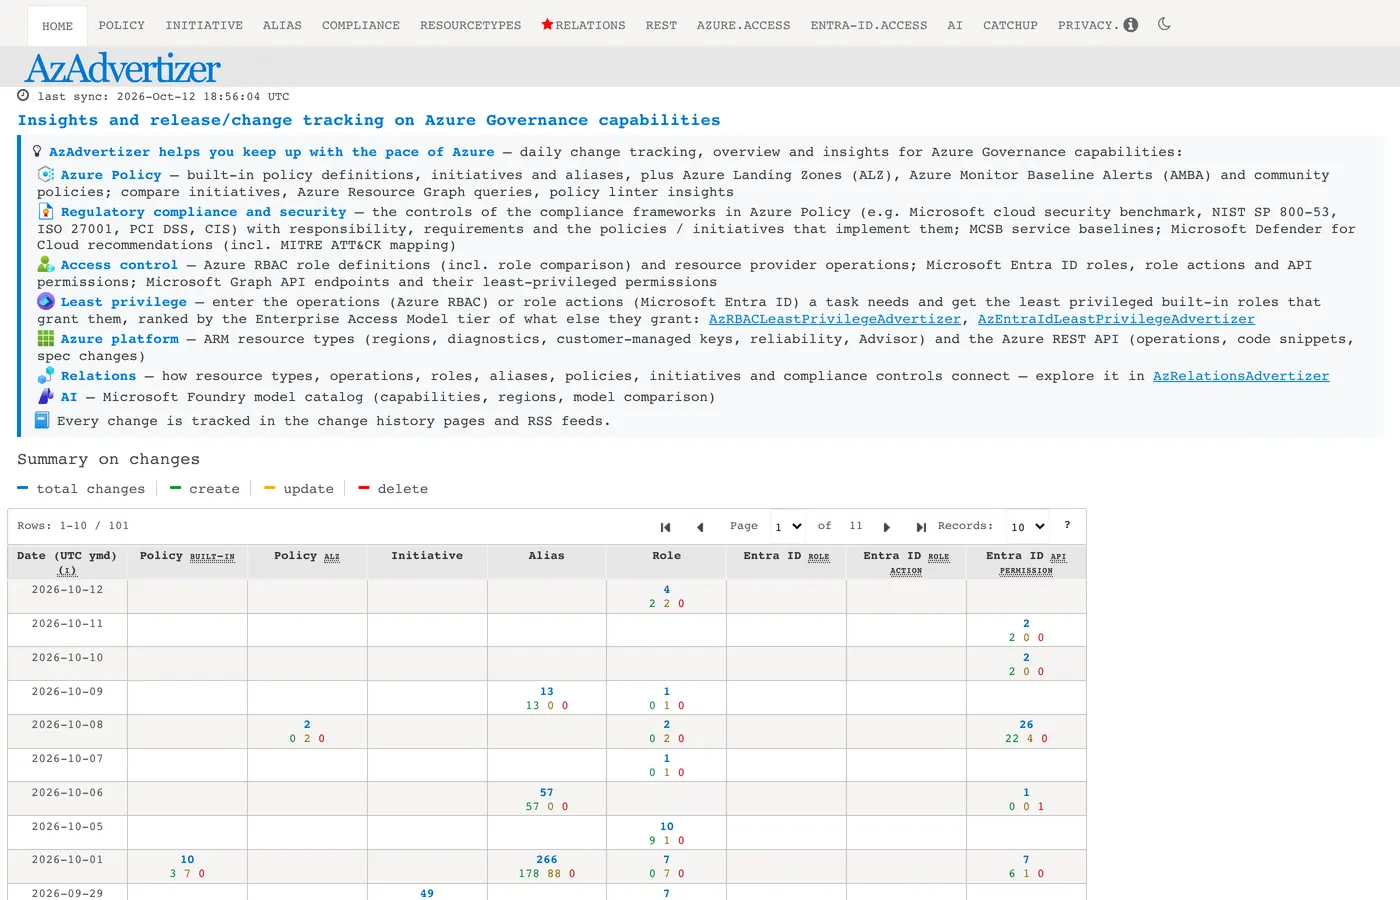Image resolution: width=1400 pixels, height=900 pixels.
Task: Click the Least privilege round icon
Action: 46,301
